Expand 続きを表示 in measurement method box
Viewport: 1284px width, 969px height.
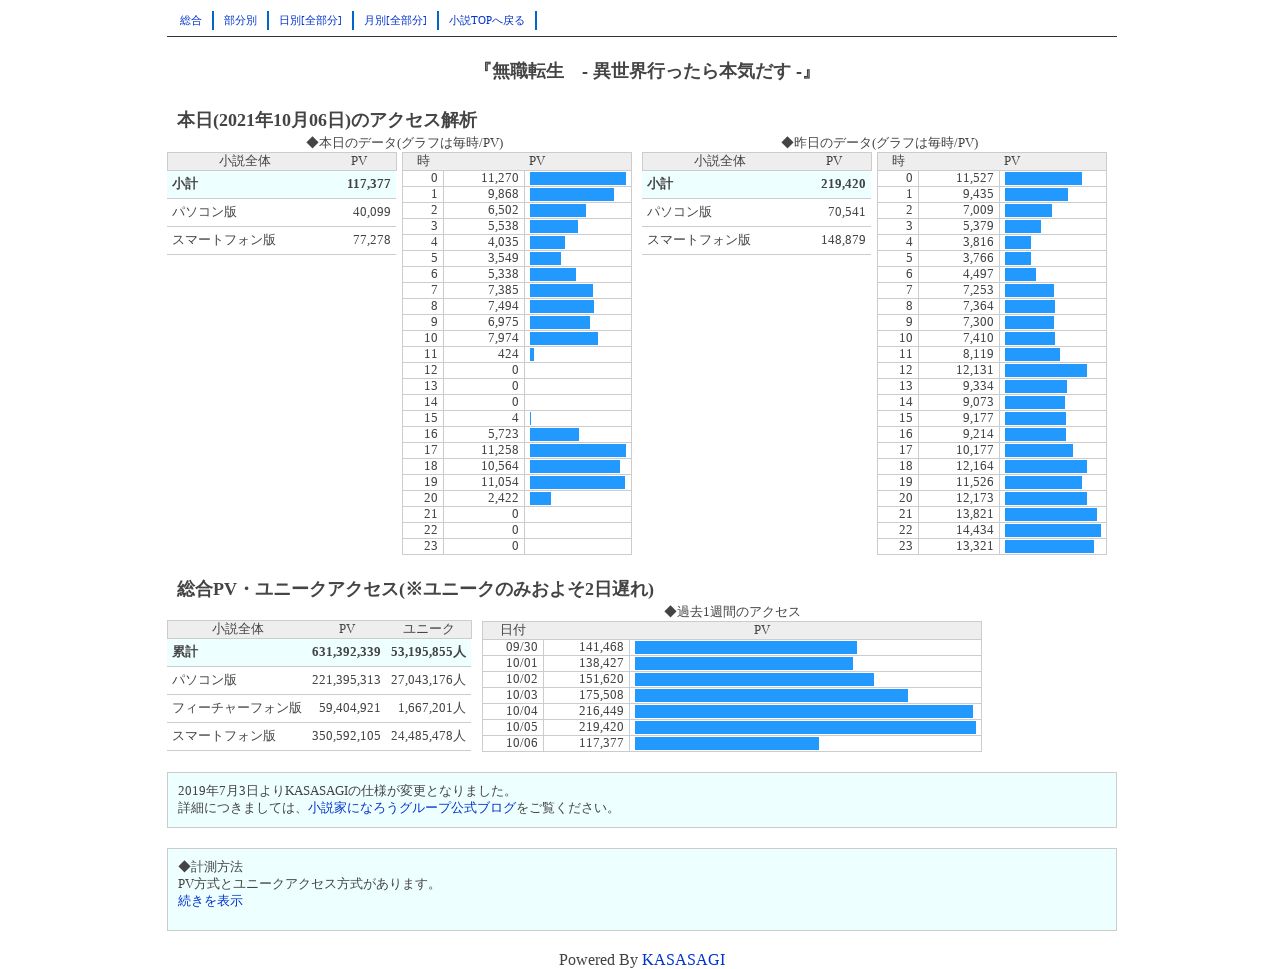210,901
